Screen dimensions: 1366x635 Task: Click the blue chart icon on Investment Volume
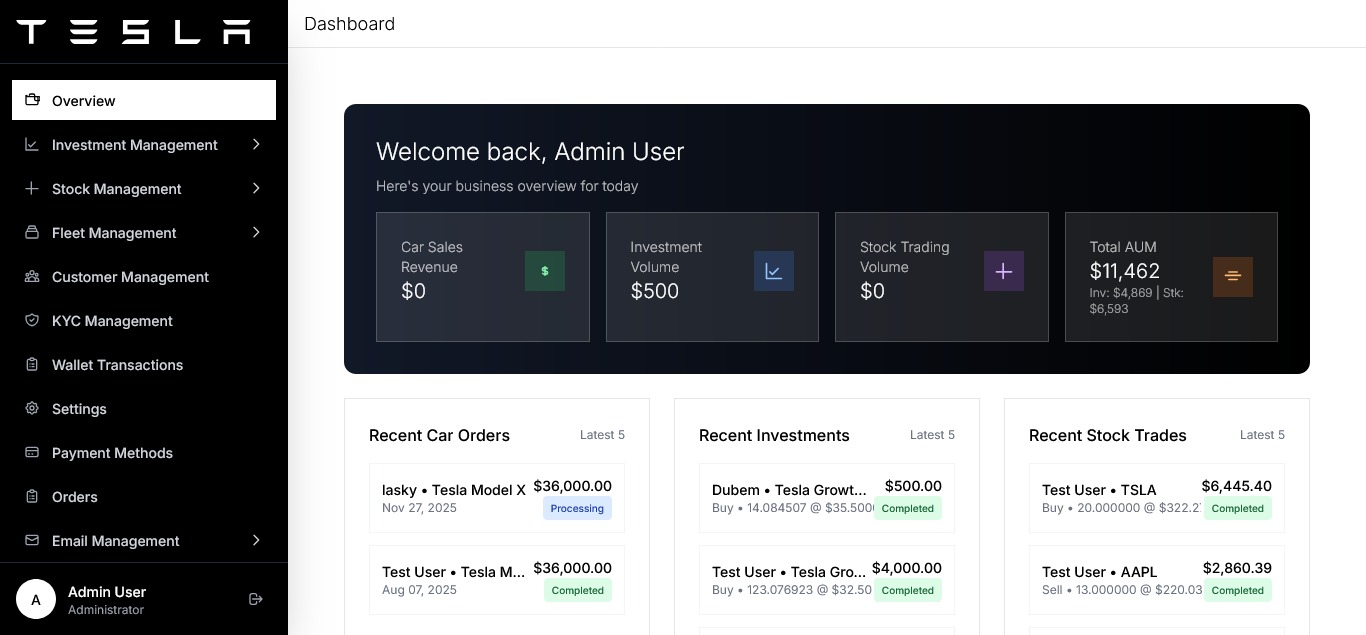click(x=774, y=271)
